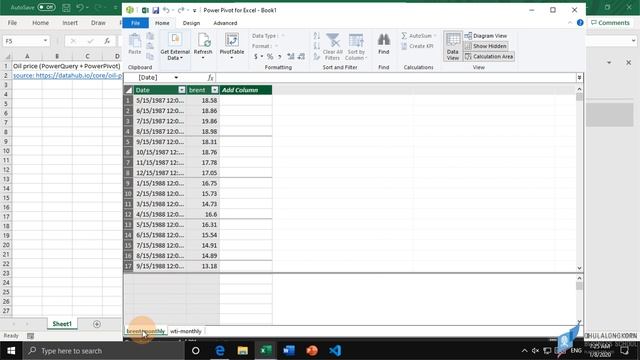Click the undo icon in Power Pivot title bar
Viewport: 640px width, 360px height.
tap(166, 10)
